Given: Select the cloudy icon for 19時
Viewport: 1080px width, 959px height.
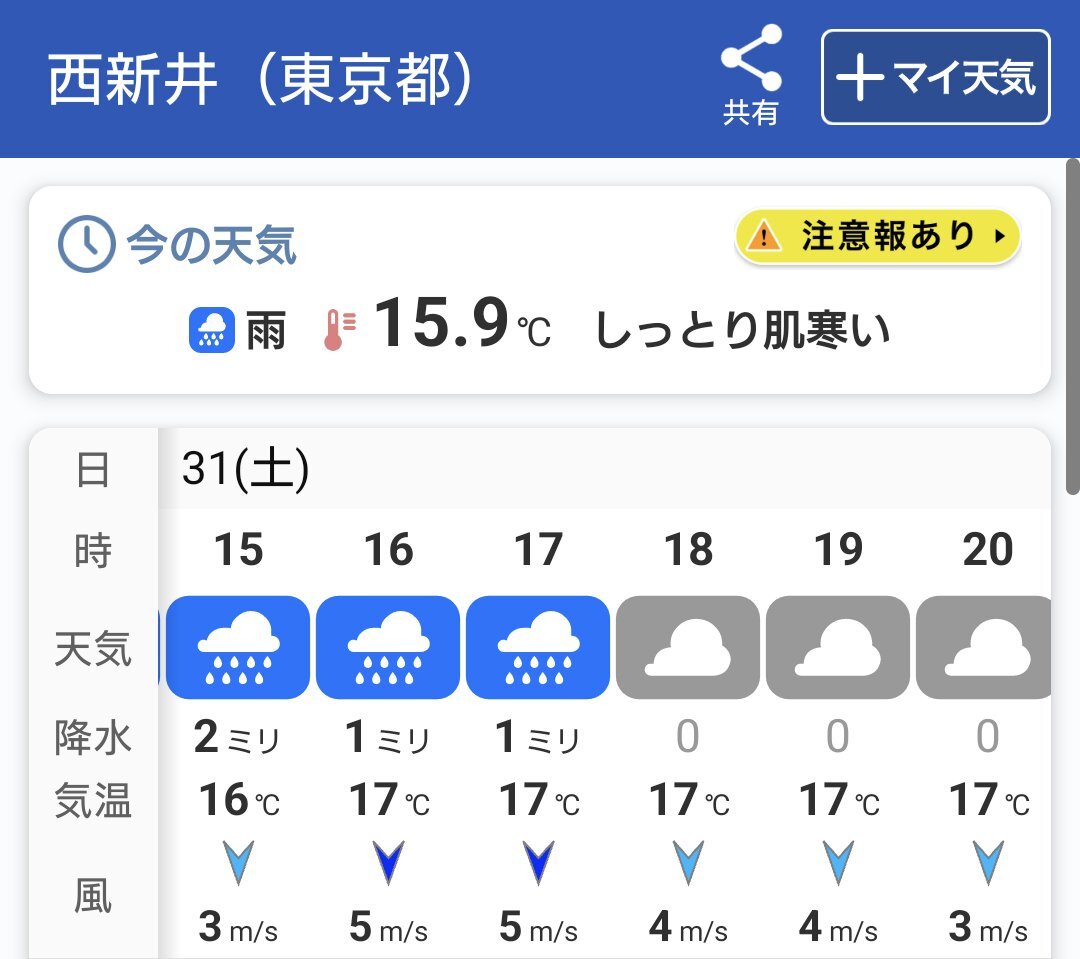Looking at the screenshot, I should [x=838, y=647].
